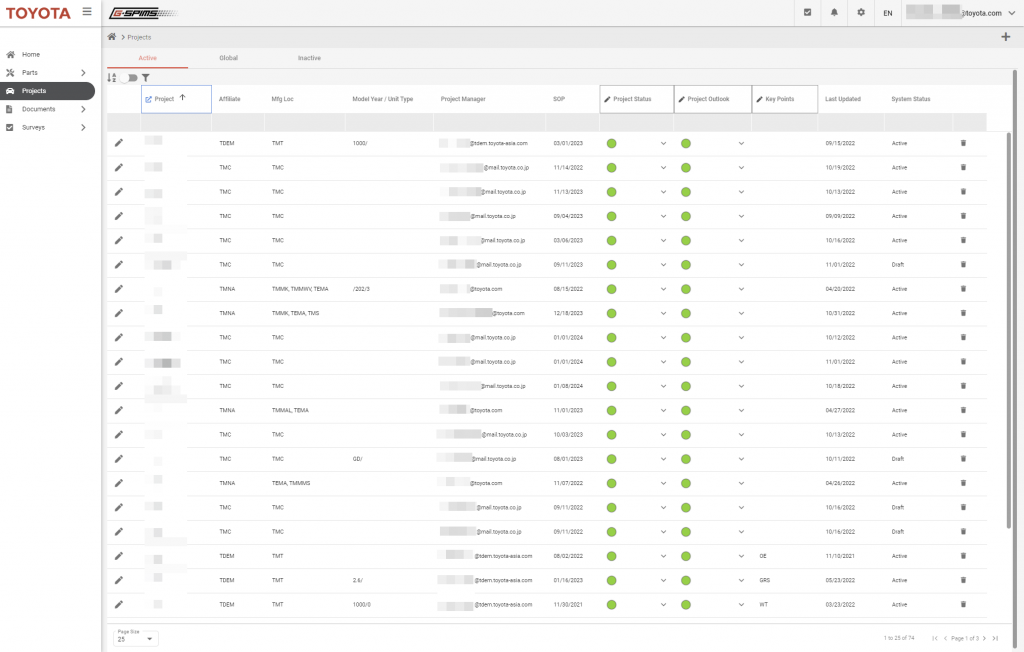Screen dimensions: 1024x652
Task: Go to the next page of results
Action: [984, 638]
